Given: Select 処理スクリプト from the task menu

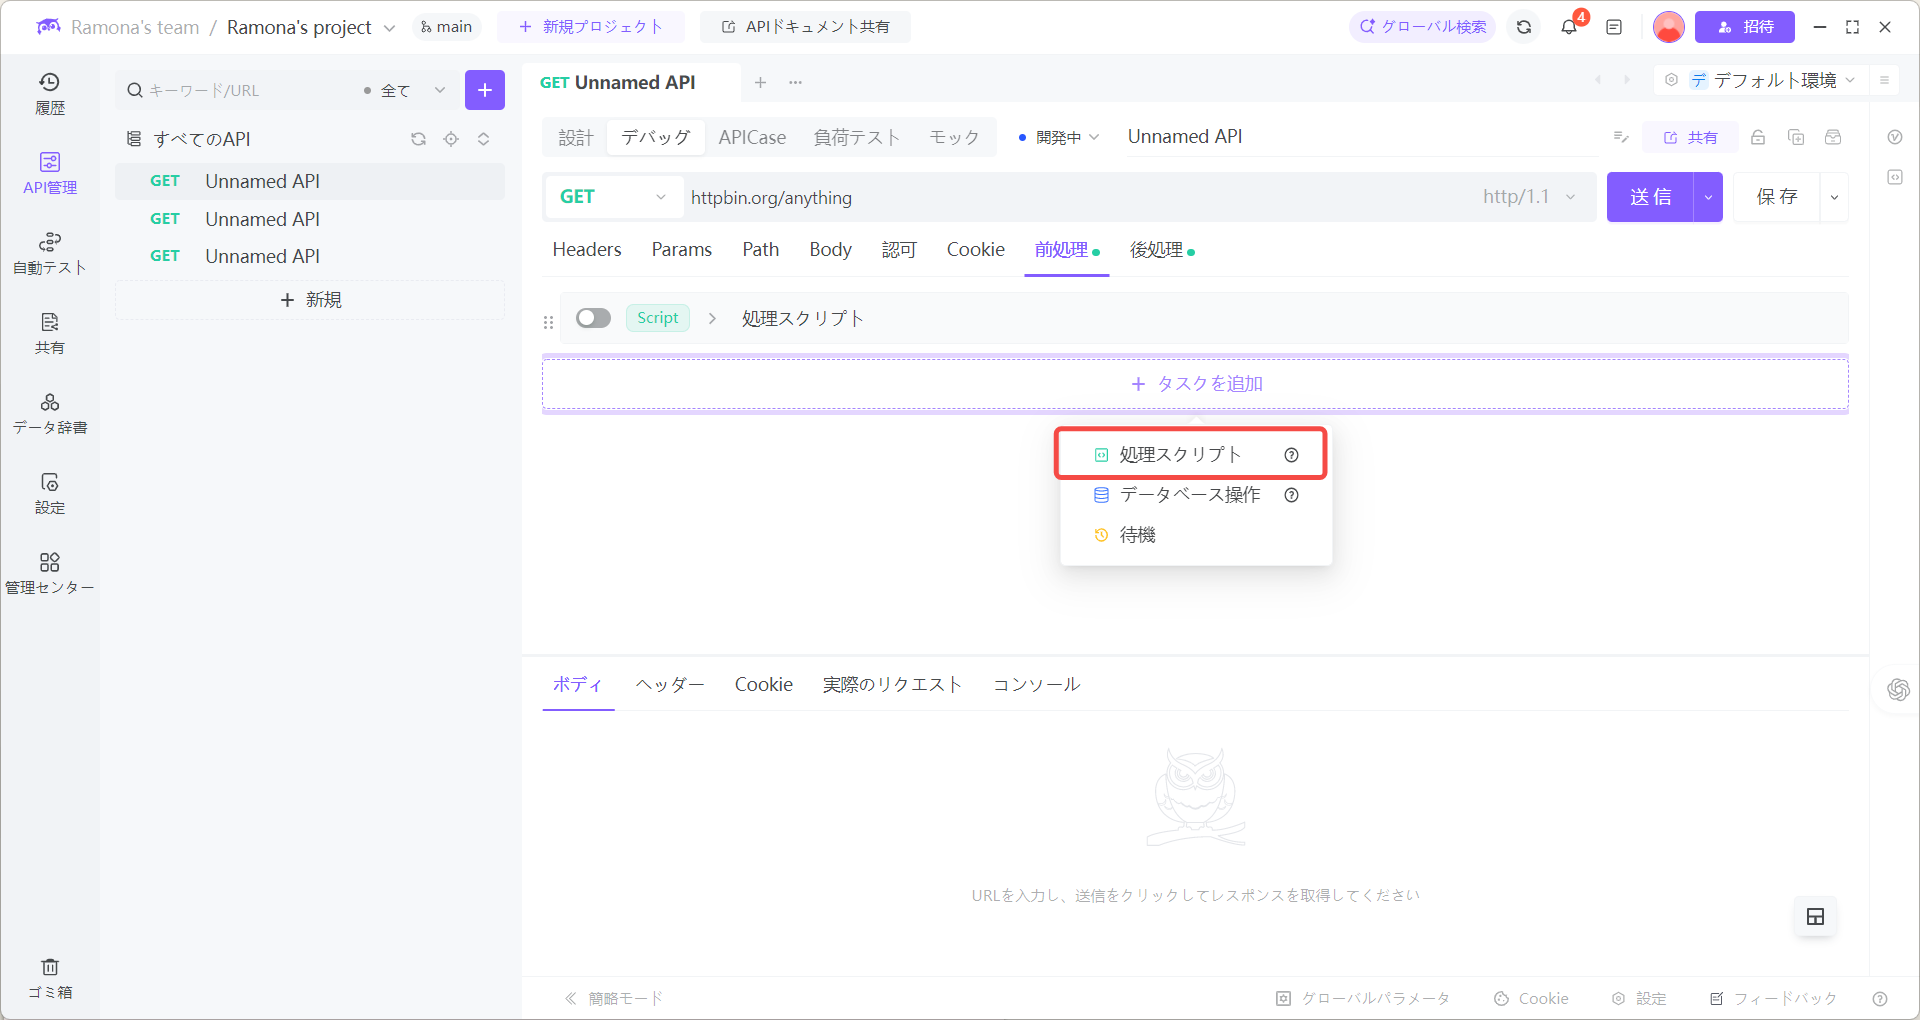Looking at the screenshot, I should (1178, 453).
